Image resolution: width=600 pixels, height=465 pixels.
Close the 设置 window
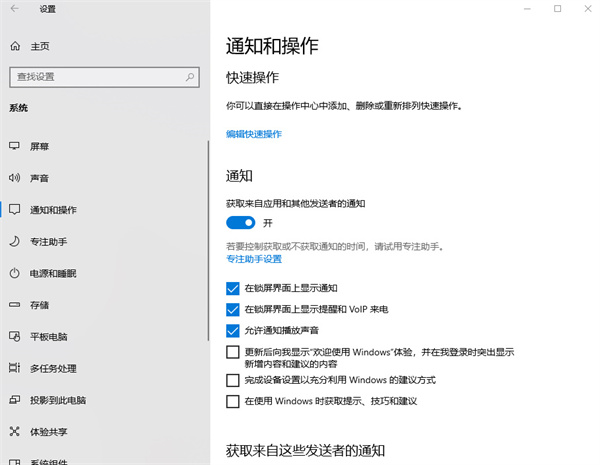pyautogui.click(x=588, y=8)
